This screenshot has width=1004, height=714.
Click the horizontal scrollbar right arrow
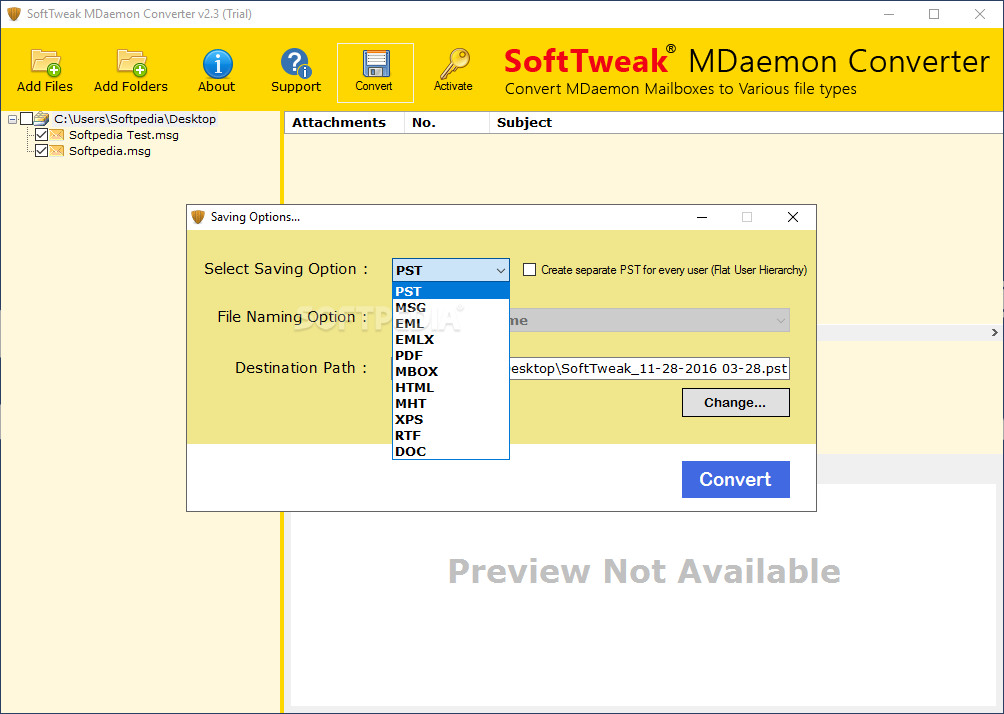click(x=994, y=332)
